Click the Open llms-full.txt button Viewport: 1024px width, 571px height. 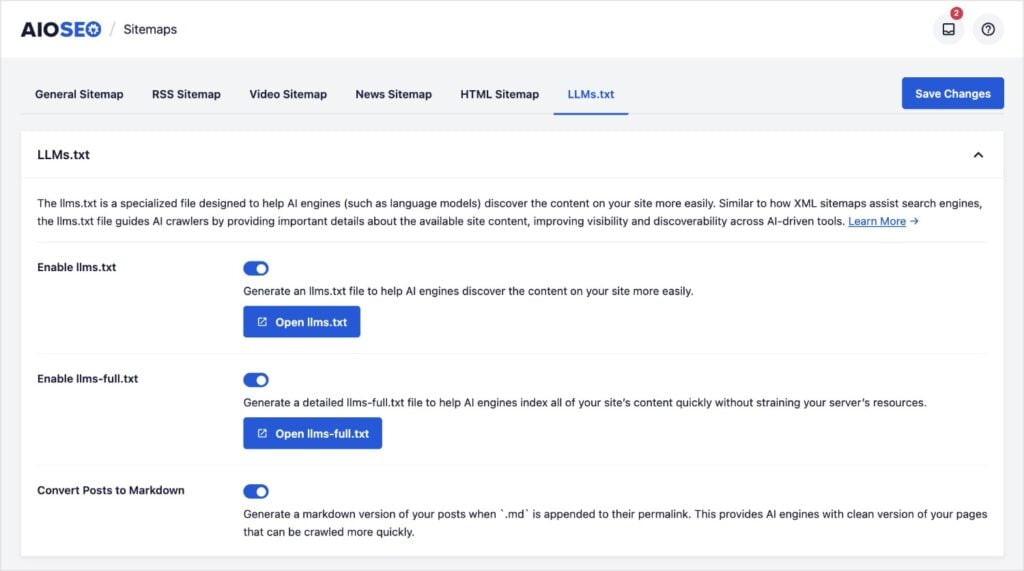[312, 434]
